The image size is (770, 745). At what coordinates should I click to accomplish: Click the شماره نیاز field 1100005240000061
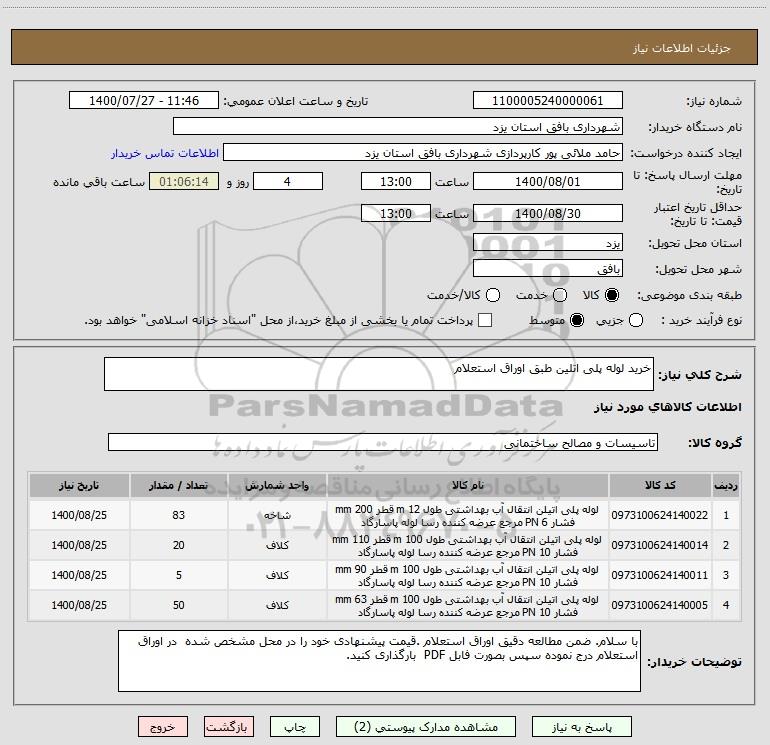pos(548,101)
